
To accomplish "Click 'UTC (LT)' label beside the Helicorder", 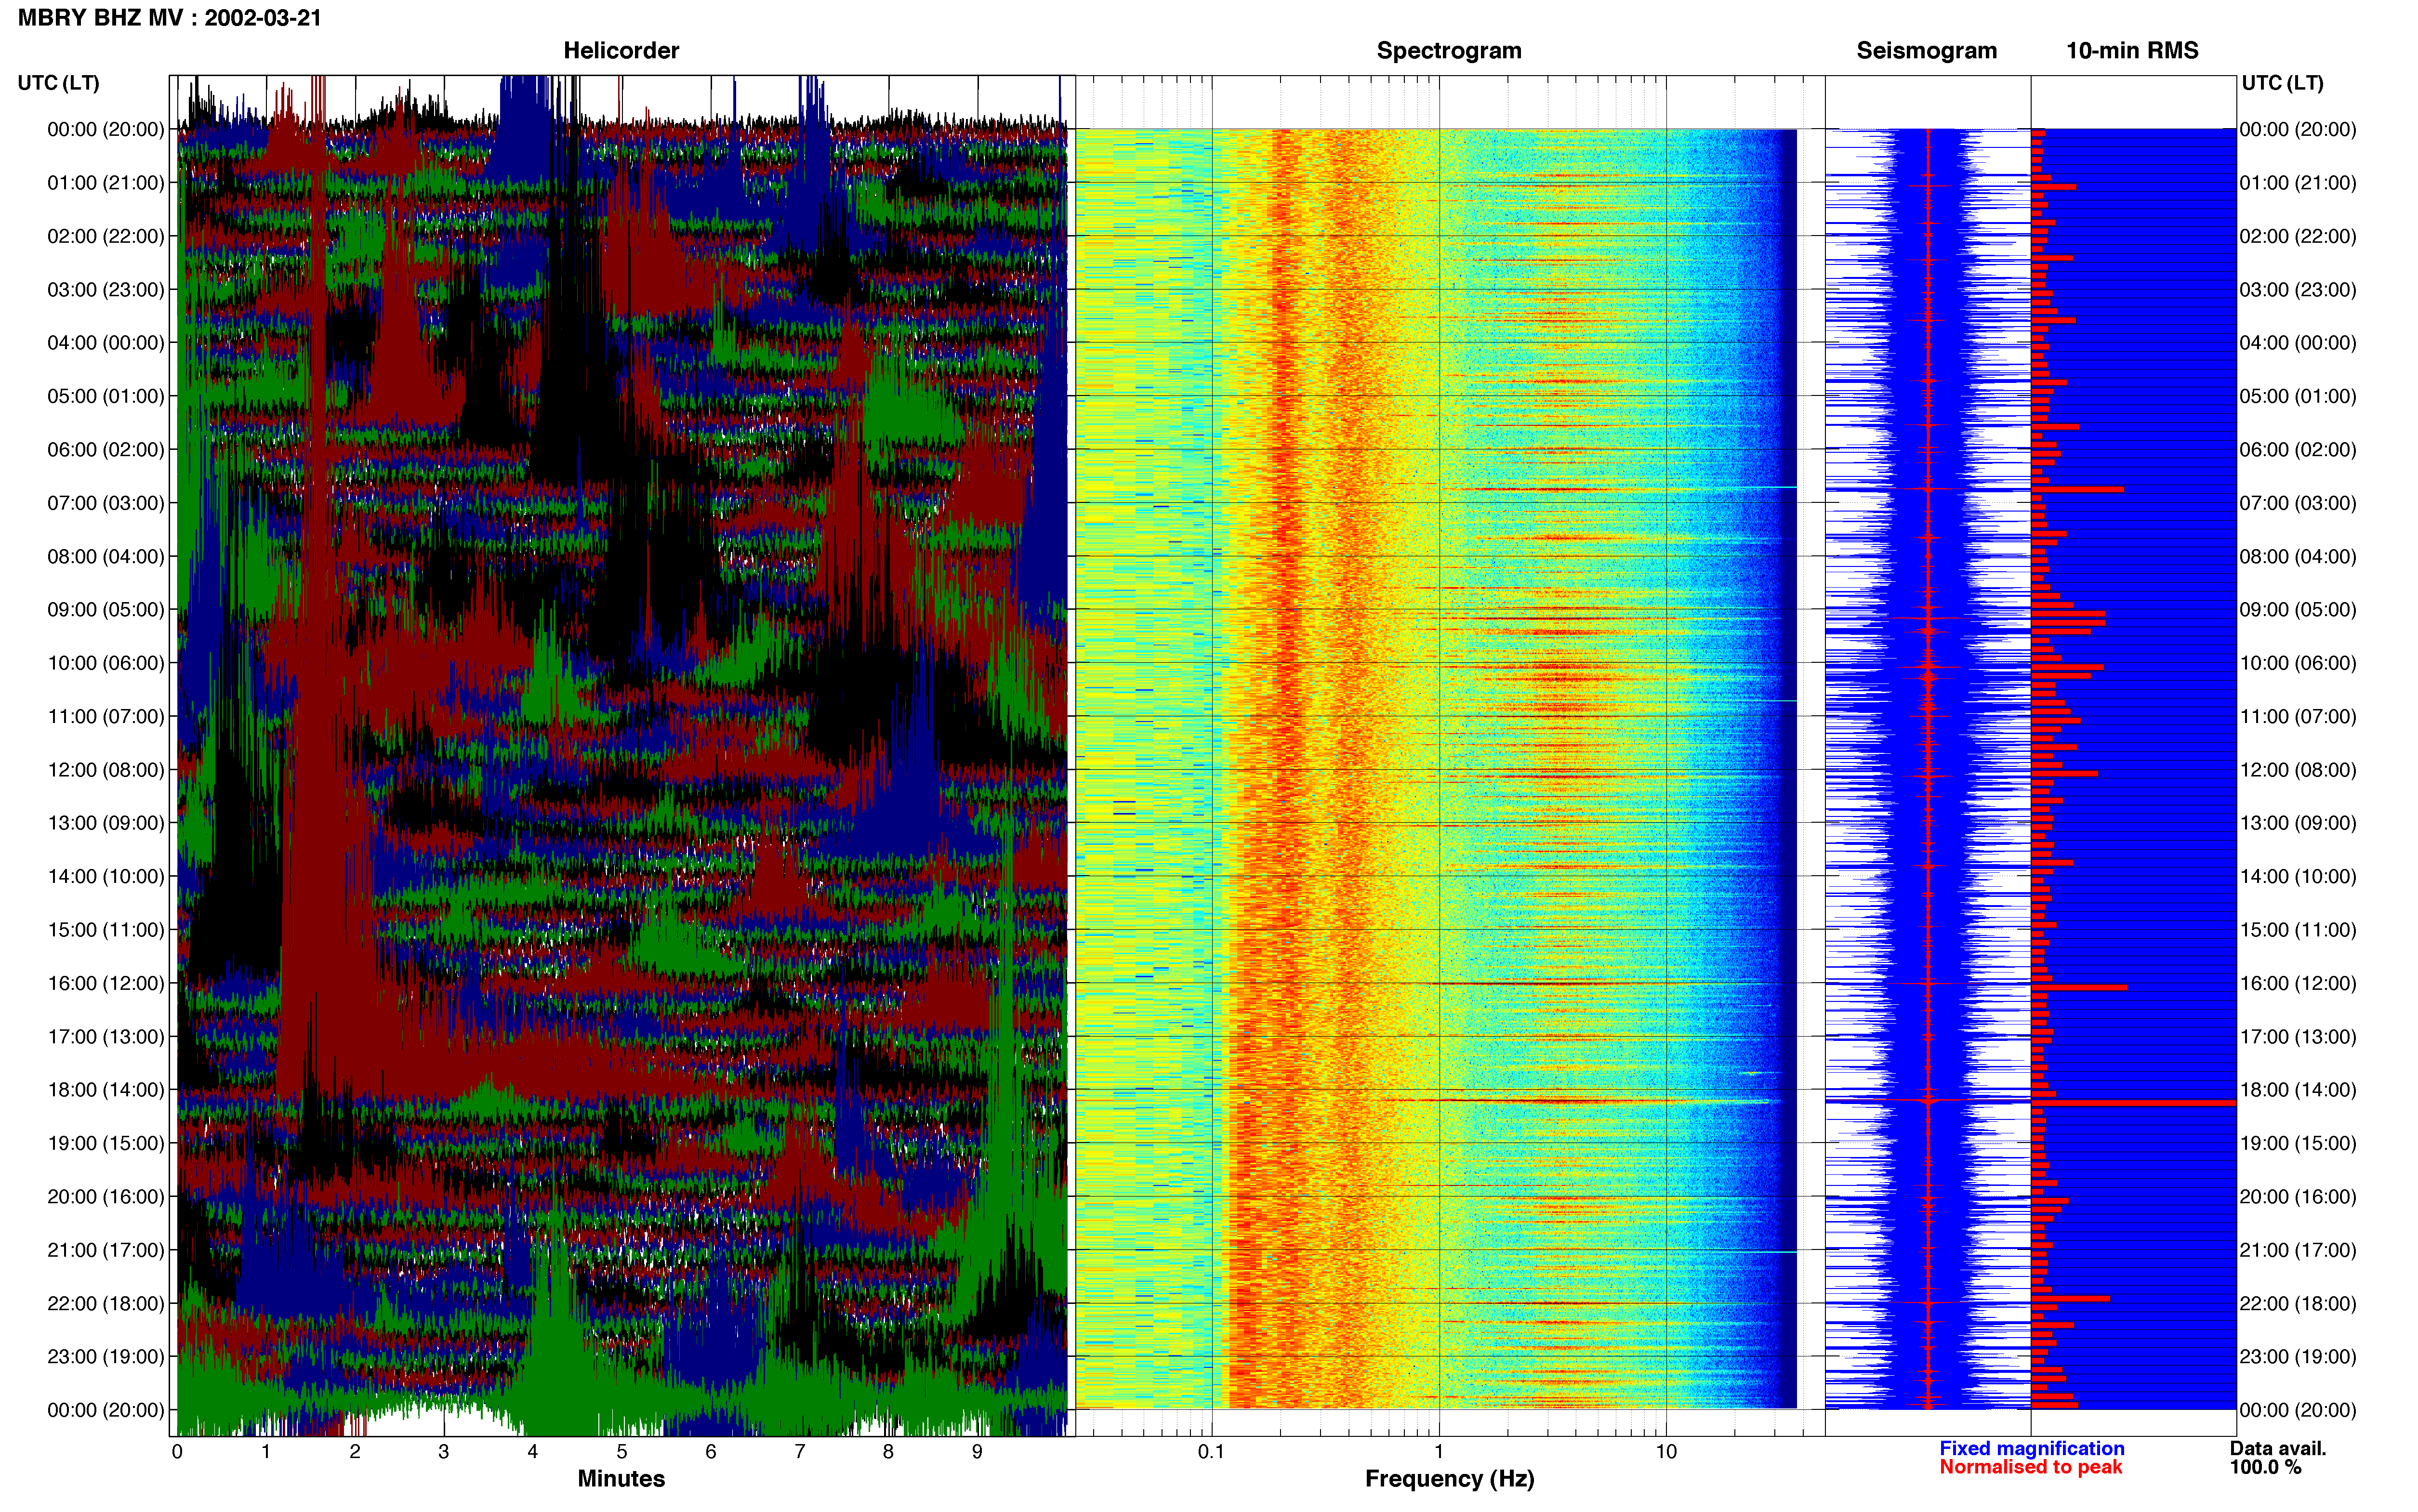I will 58,83.
